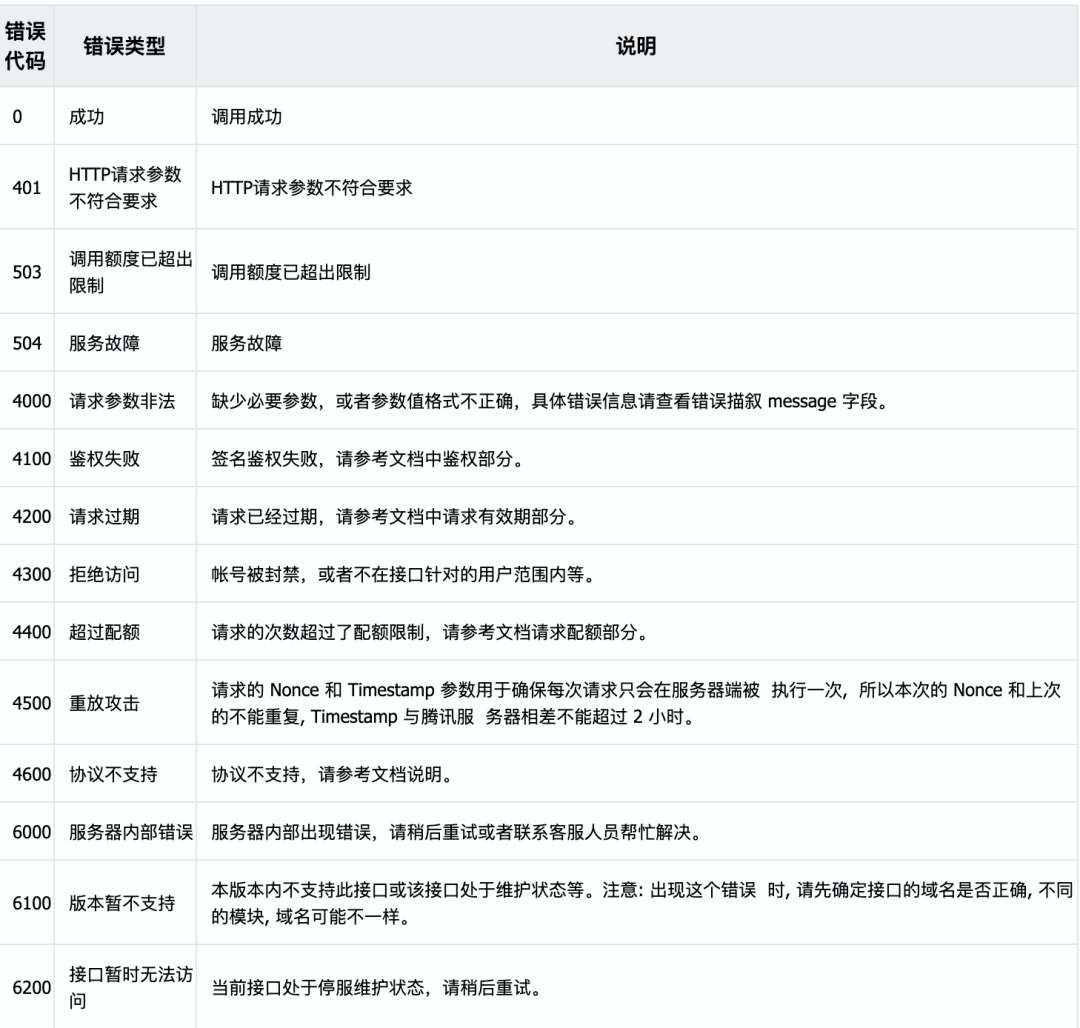Click description starting 本版本内不支持此接口
Screen dimensions: 1080x1028
(642, 903)
